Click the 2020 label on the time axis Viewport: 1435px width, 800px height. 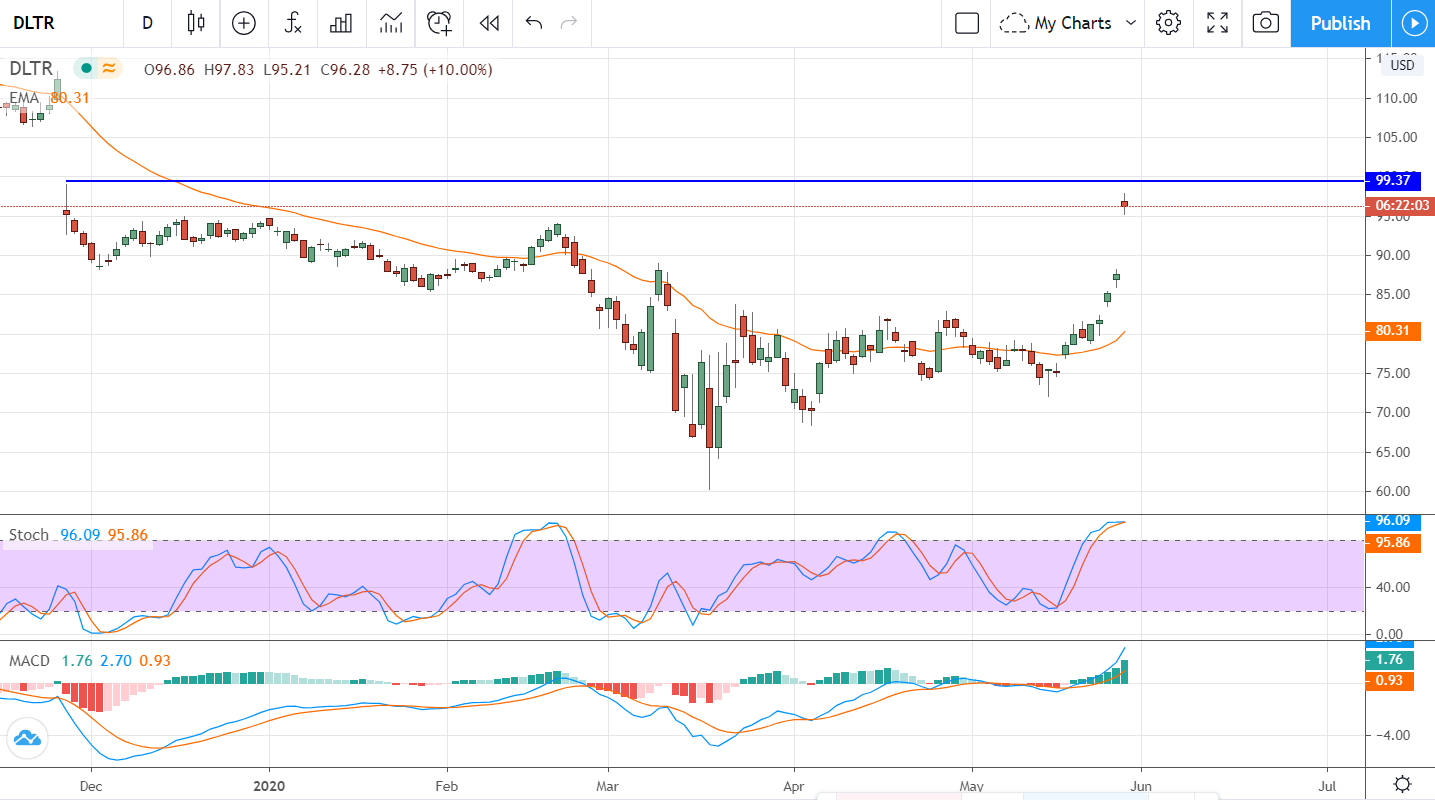coord(269,785)
